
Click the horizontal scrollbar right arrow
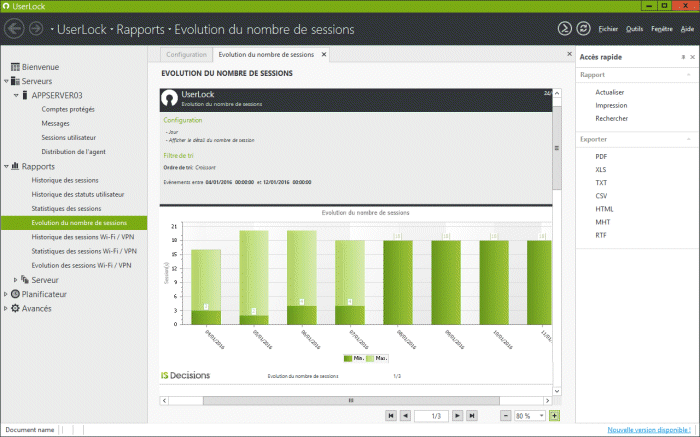(547, 400)
